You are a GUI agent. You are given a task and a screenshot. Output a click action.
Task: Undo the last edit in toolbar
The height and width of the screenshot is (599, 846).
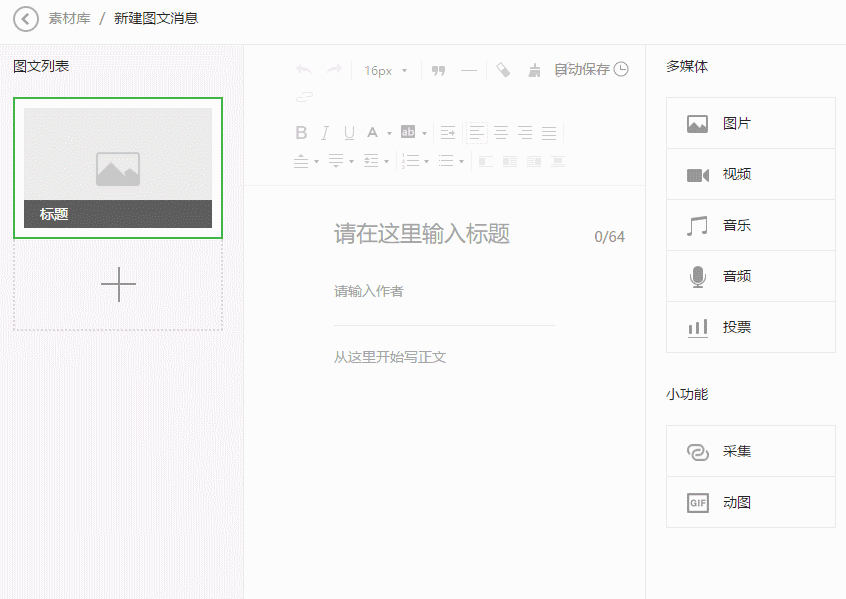pos(304,70)
